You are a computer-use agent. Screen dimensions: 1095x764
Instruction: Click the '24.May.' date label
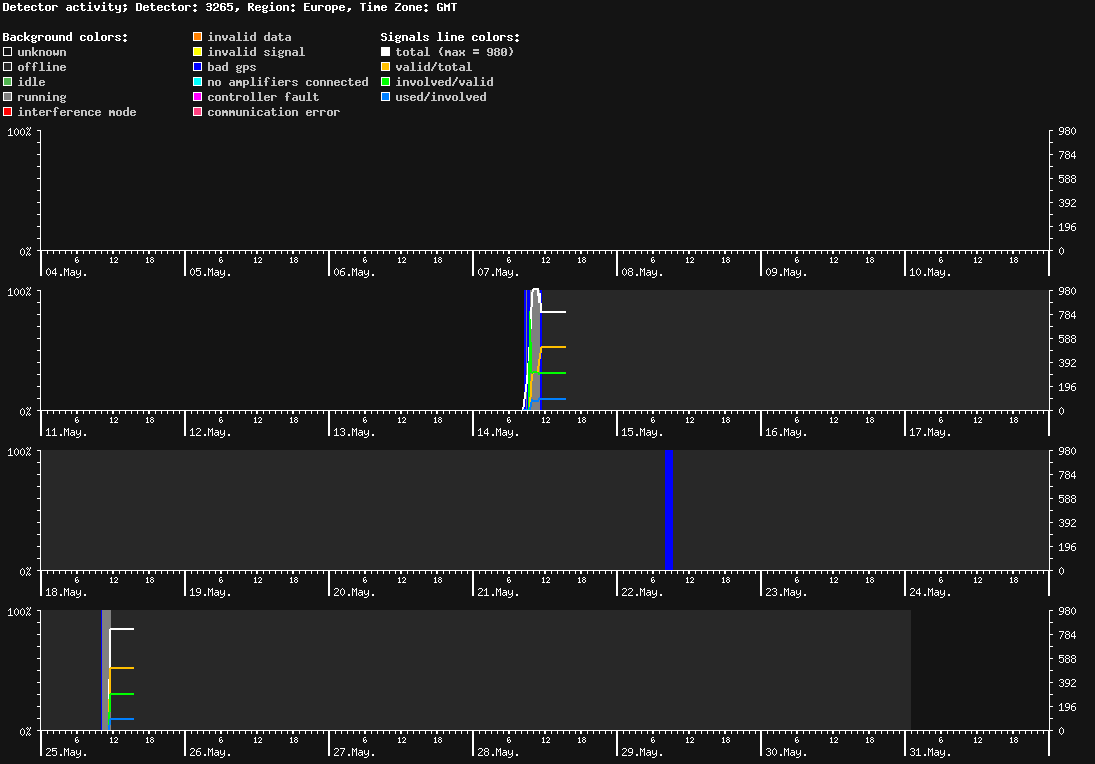point(930,592)
